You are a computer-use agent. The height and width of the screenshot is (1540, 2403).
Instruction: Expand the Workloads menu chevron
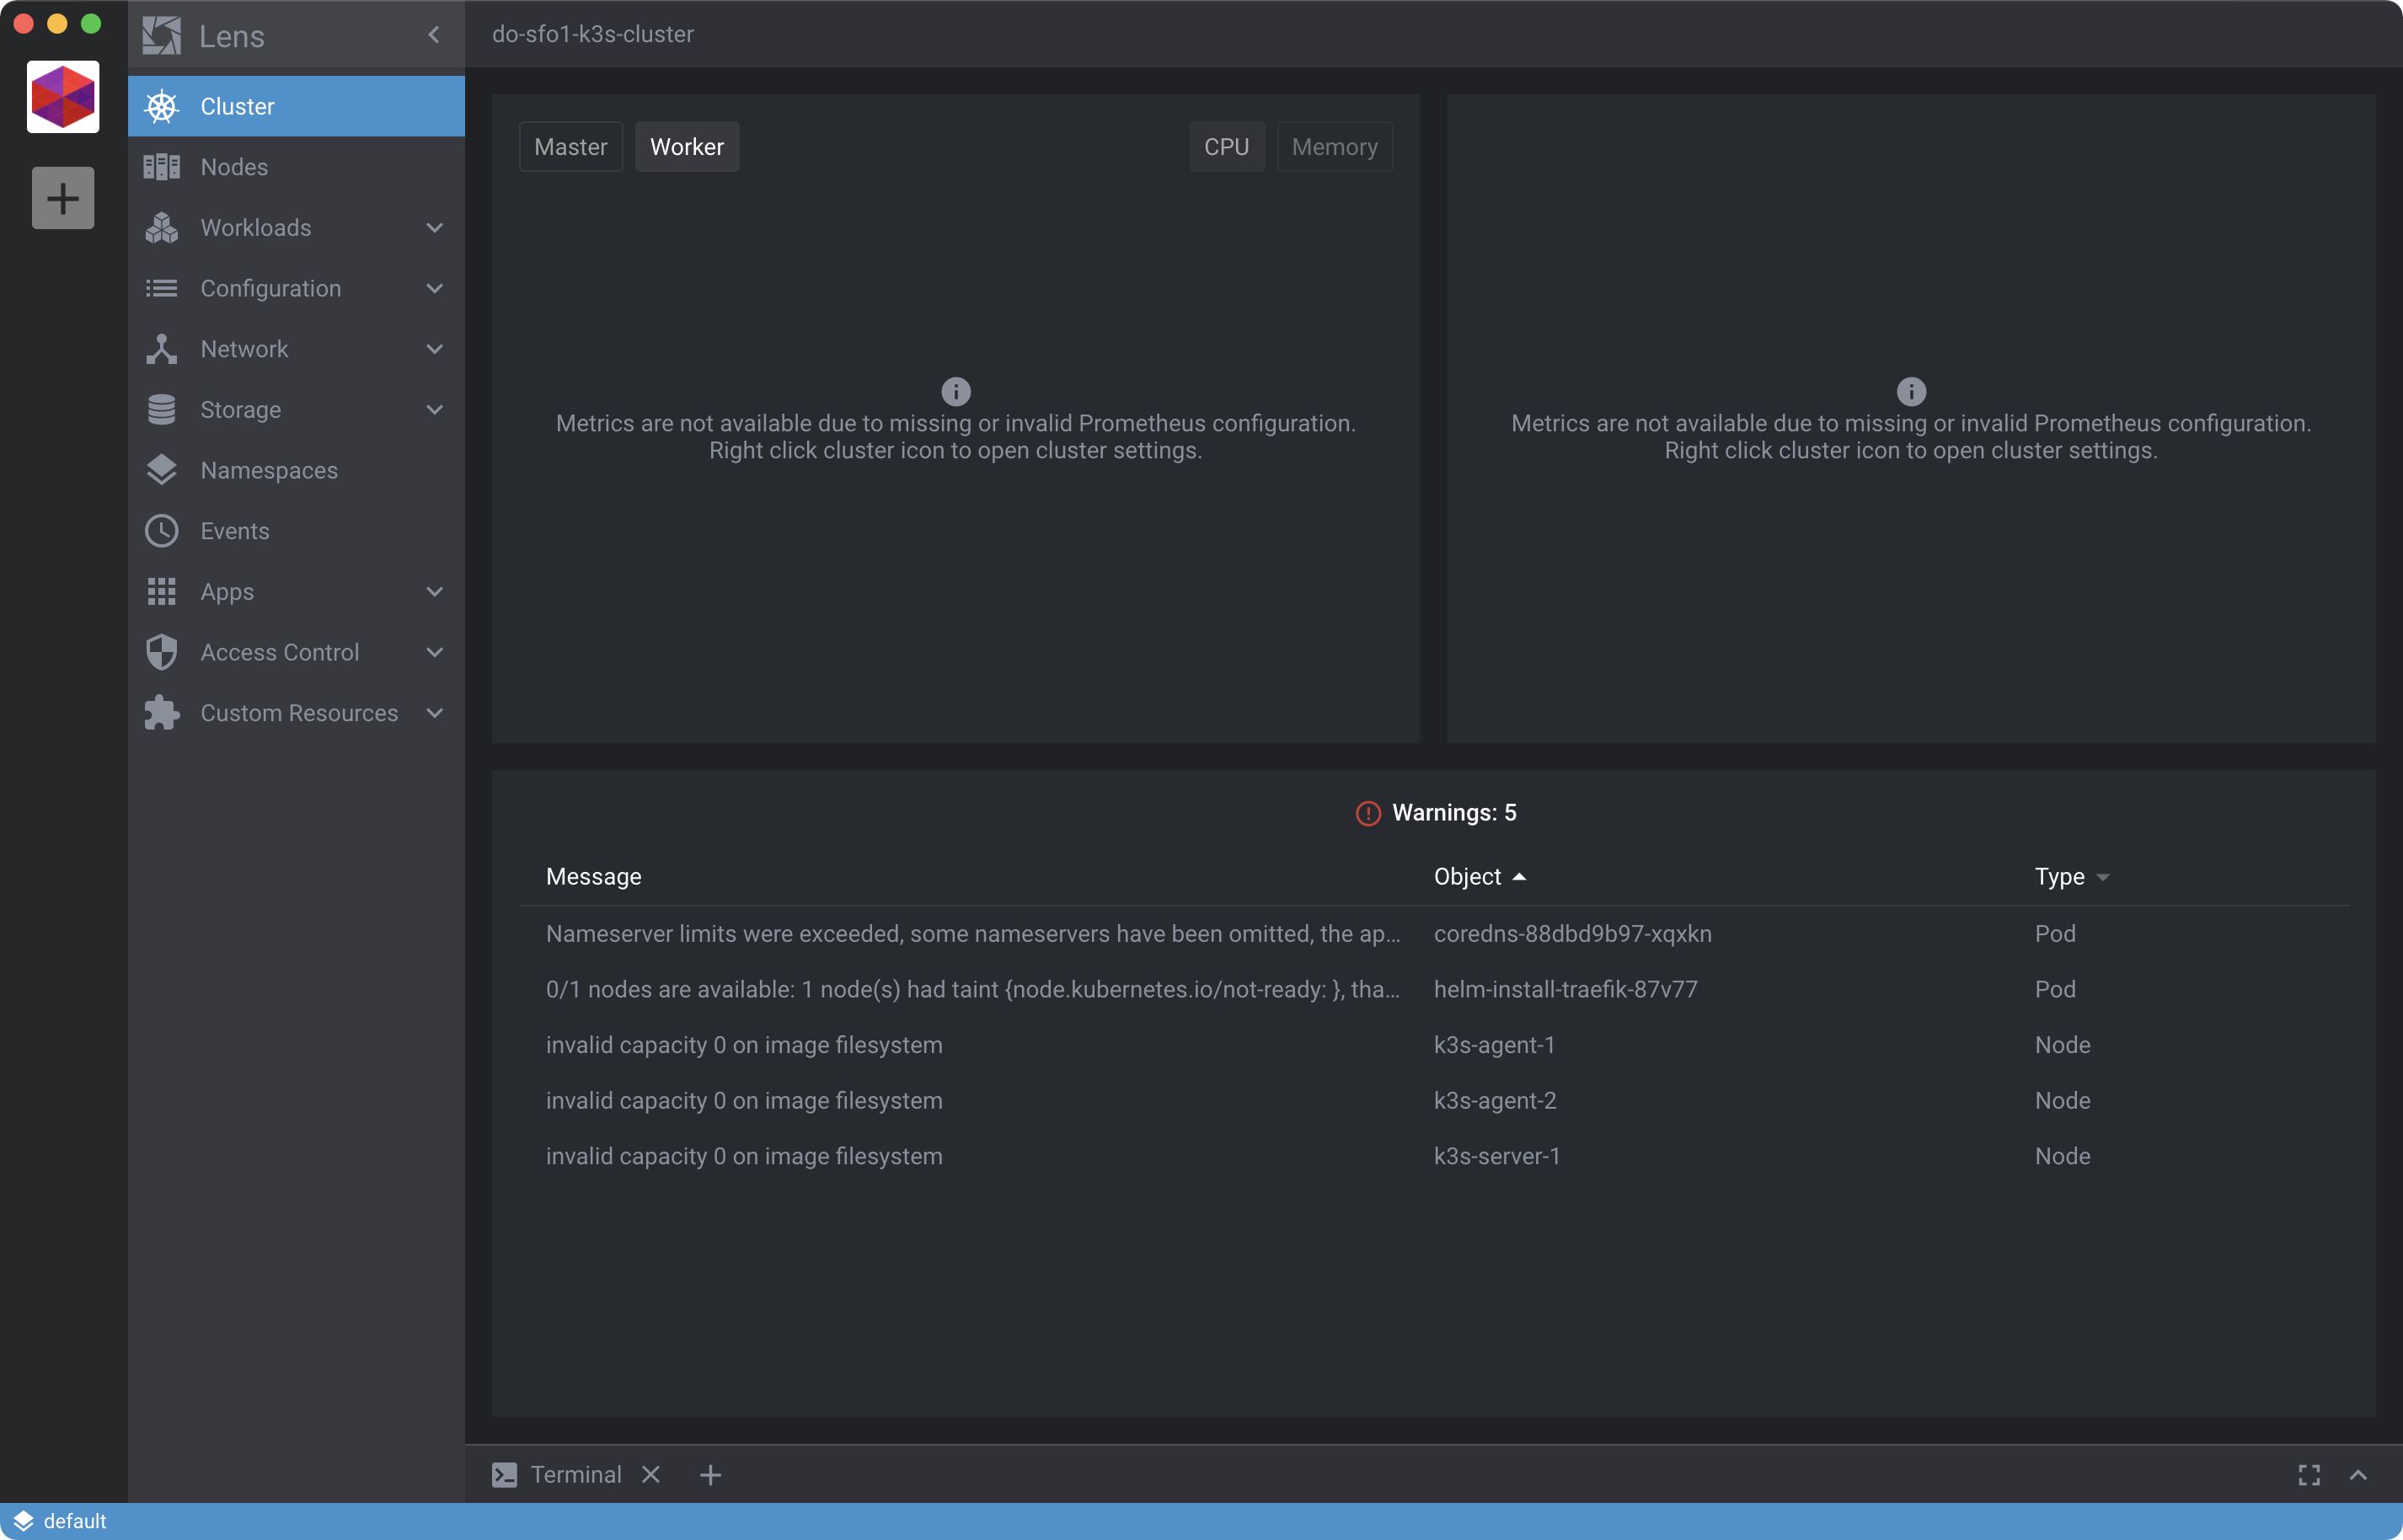pos(434,228)
